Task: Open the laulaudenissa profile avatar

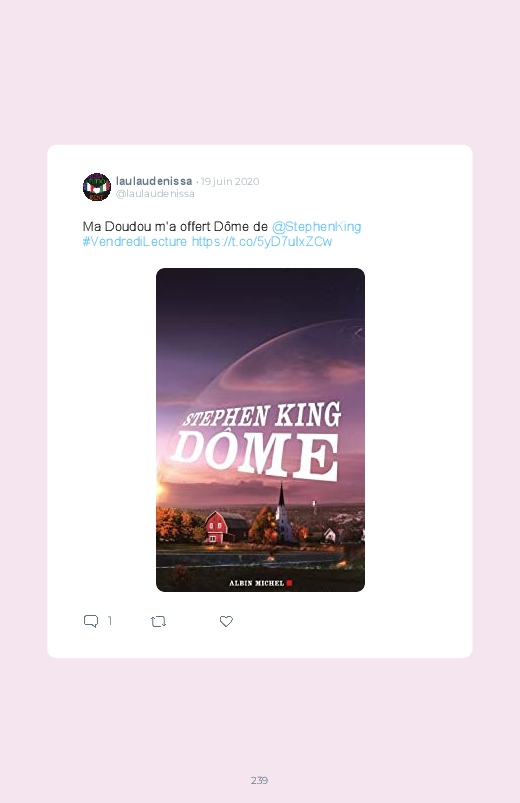Action: pyautogui.click(x=97, y=187)
